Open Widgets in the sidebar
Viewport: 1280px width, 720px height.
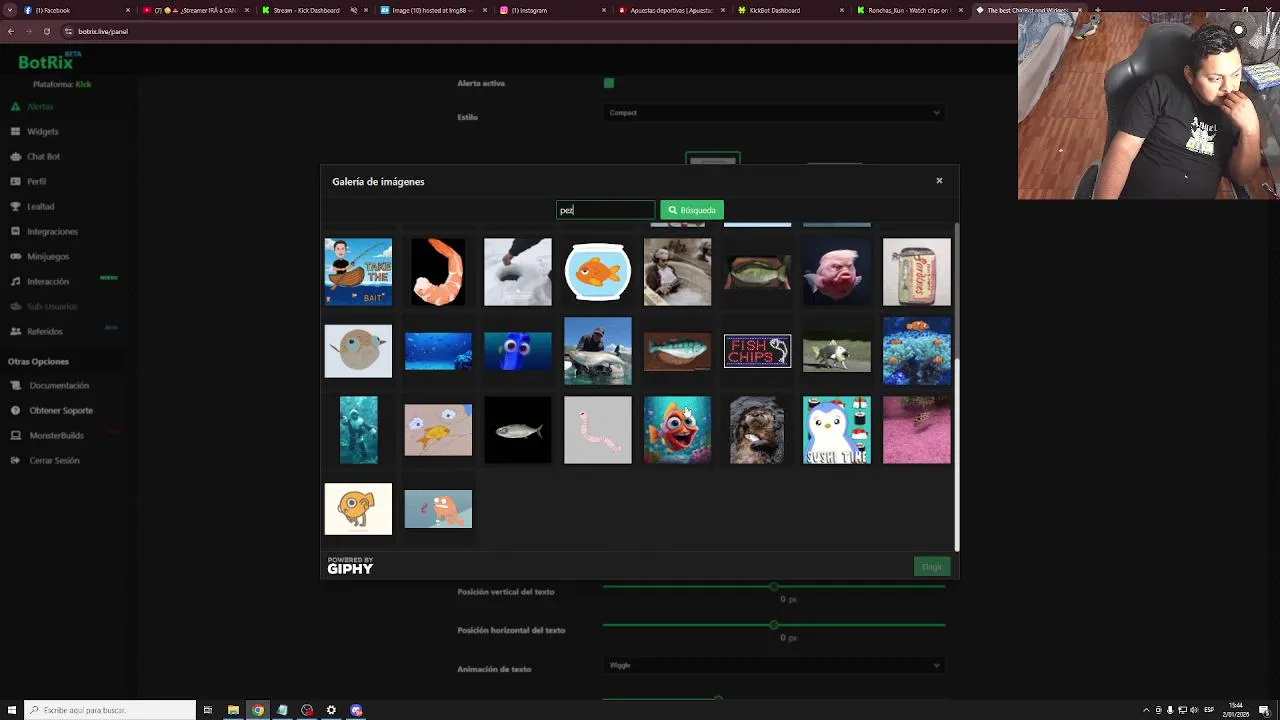click(x=43, y=131)
